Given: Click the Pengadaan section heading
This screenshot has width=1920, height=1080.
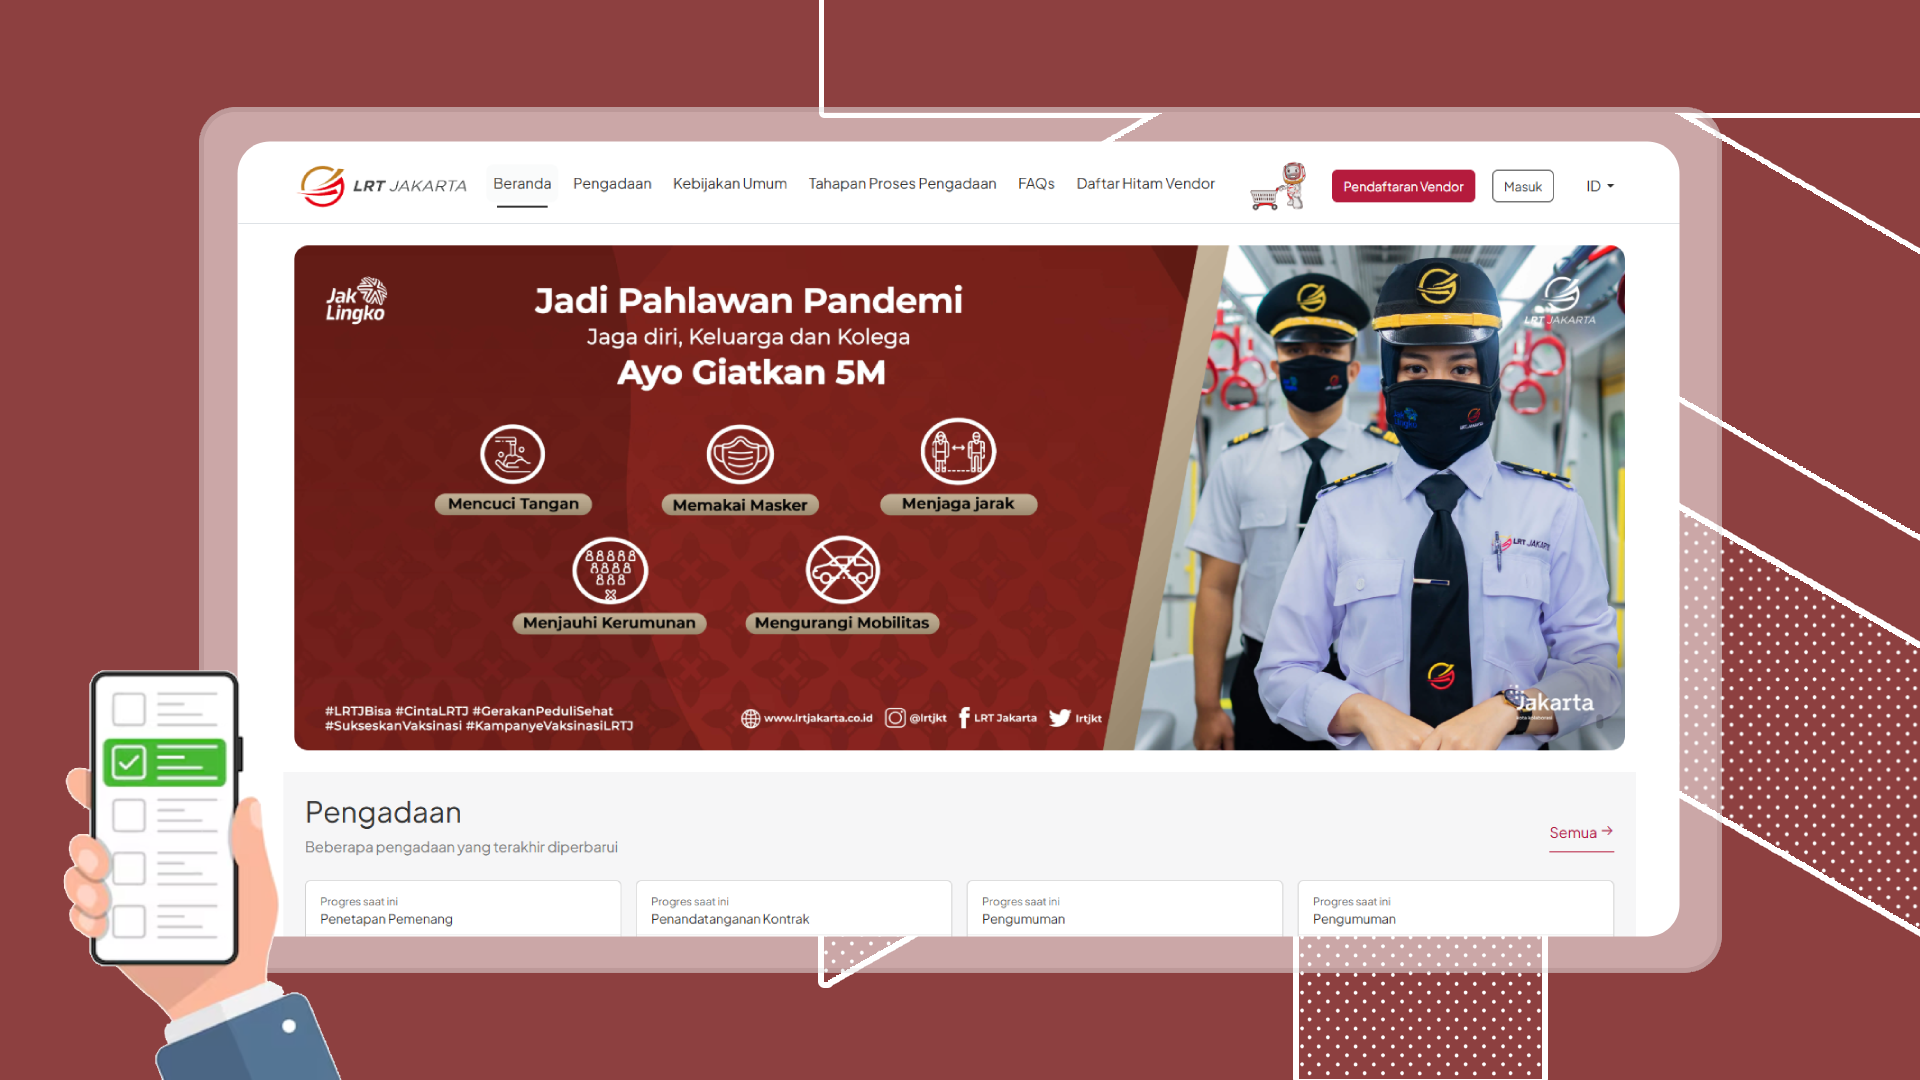Looking at the screenshot, I should pyautogui.click(x=383, y=812).
